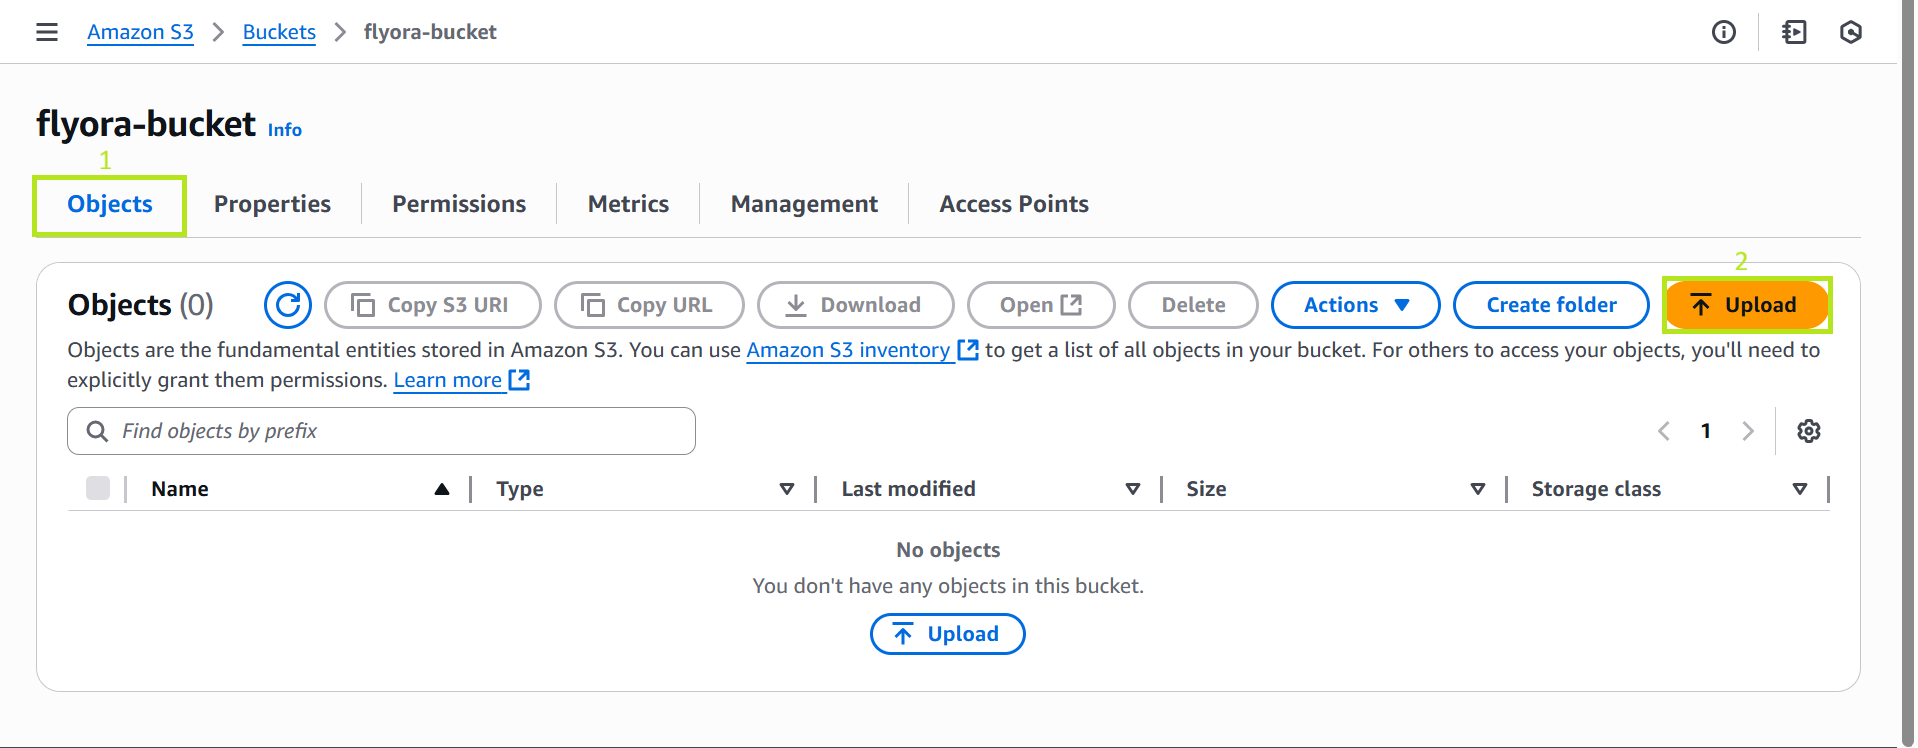Open the hamburger navigation menu
Image resolution: width=1918 pixels, height=748 pixels.
47,32
